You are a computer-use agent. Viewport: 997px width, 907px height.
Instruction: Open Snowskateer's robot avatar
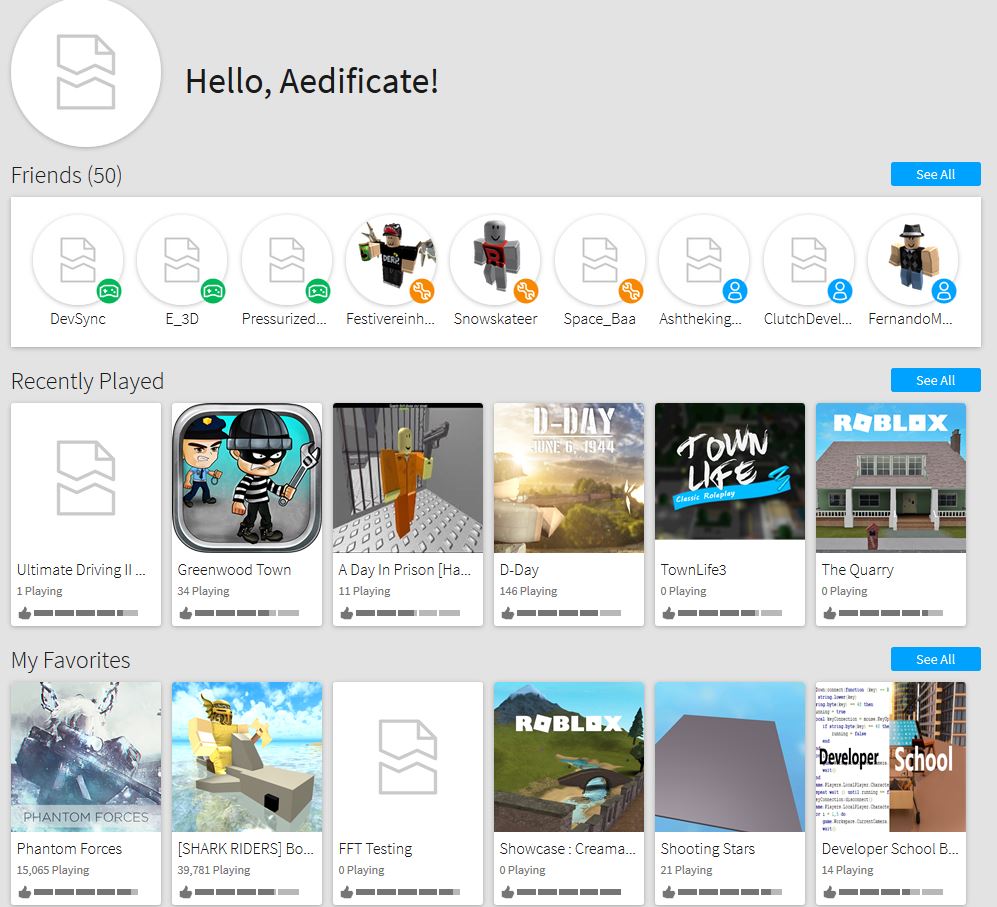(x=495, y=260)
